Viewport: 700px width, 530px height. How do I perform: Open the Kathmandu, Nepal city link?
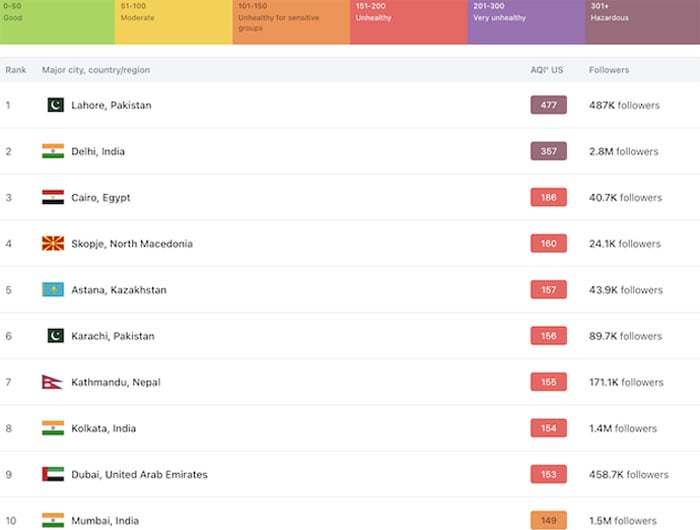tap(116, 382)
